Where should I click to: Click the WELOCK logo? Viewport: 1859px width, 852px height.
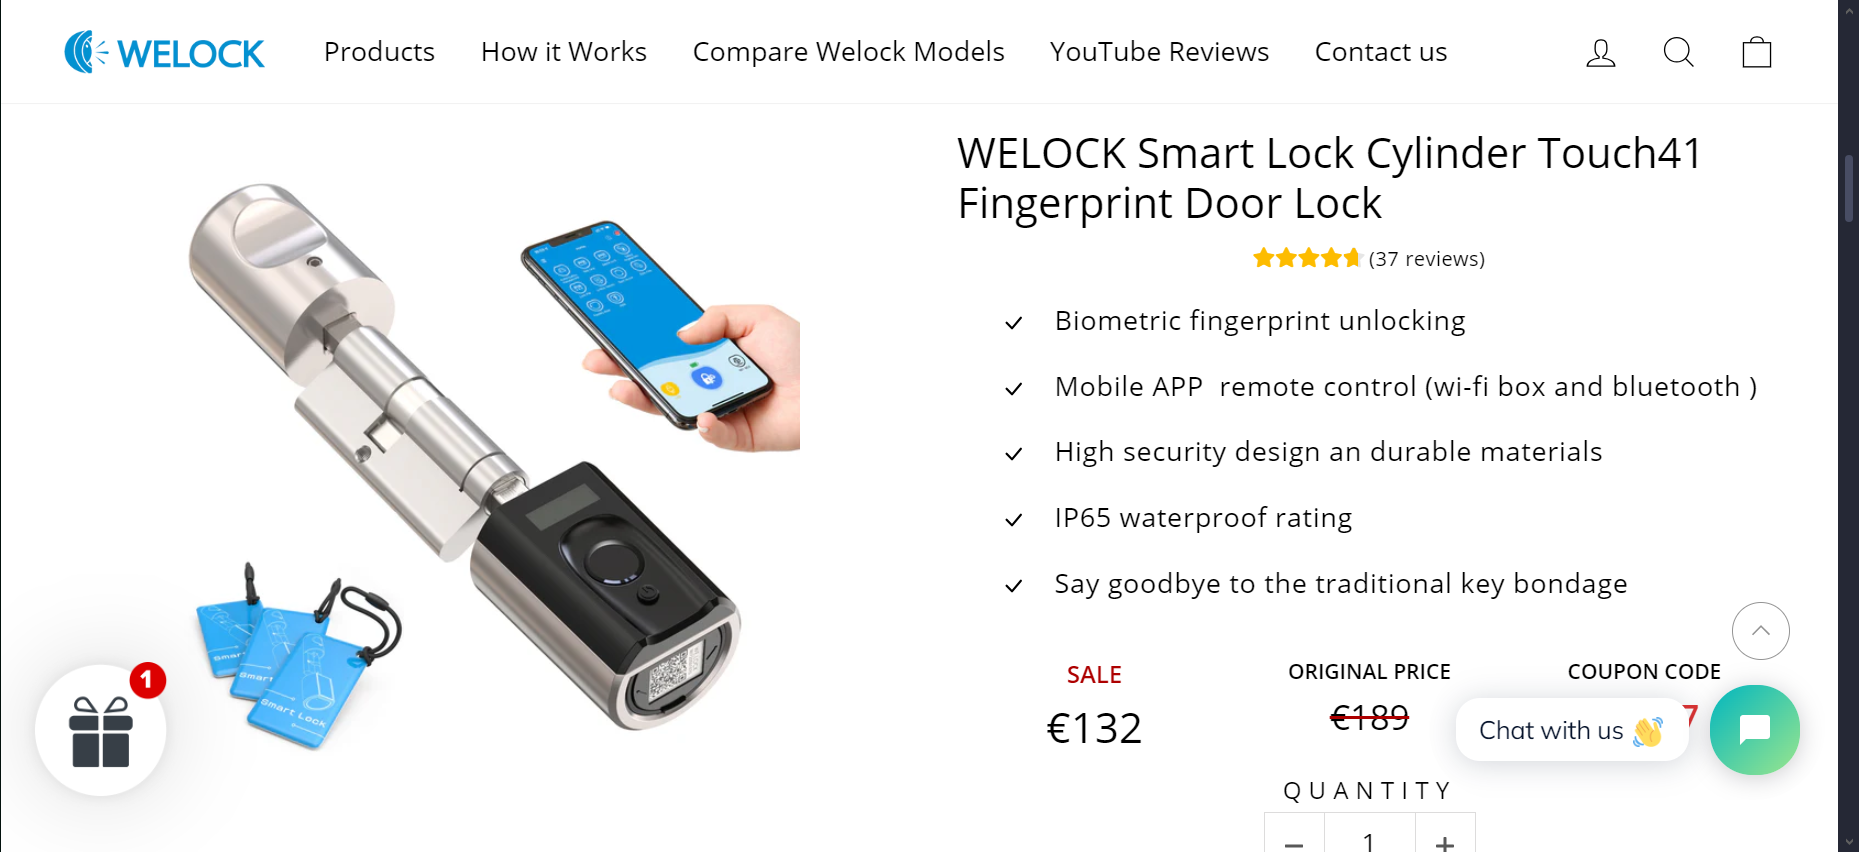point(164,52)
